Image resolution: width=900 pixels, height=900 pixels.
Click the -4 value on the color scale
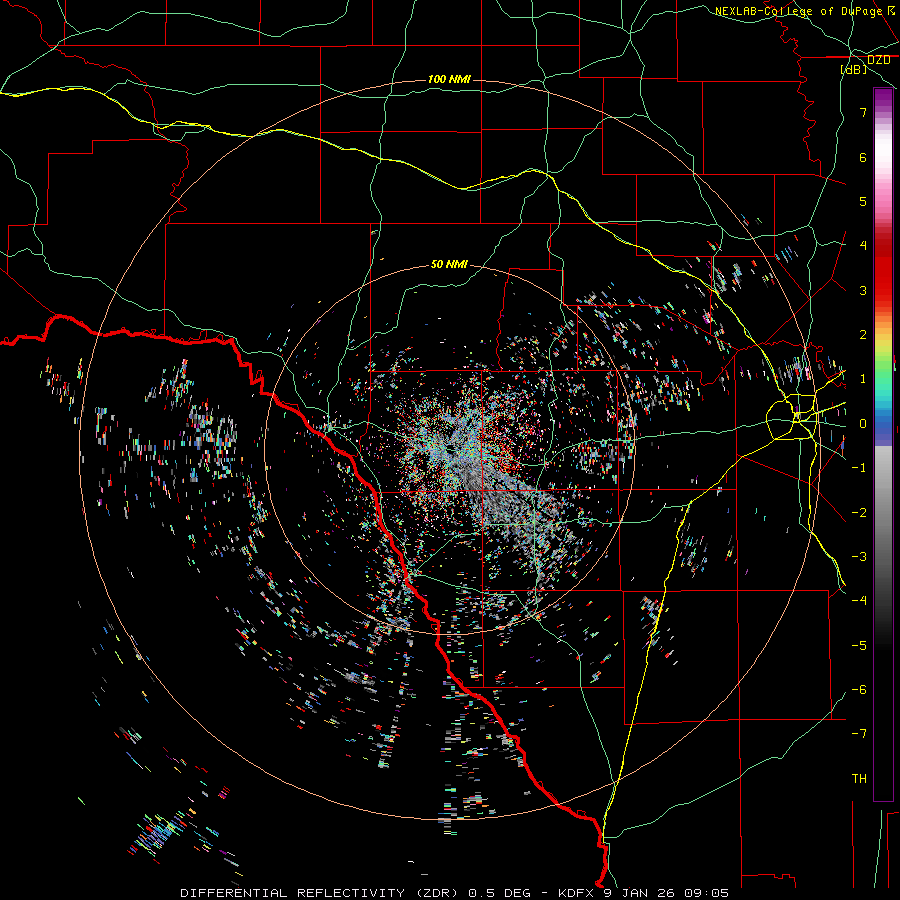pyautogui.click(x=859, y=600)
